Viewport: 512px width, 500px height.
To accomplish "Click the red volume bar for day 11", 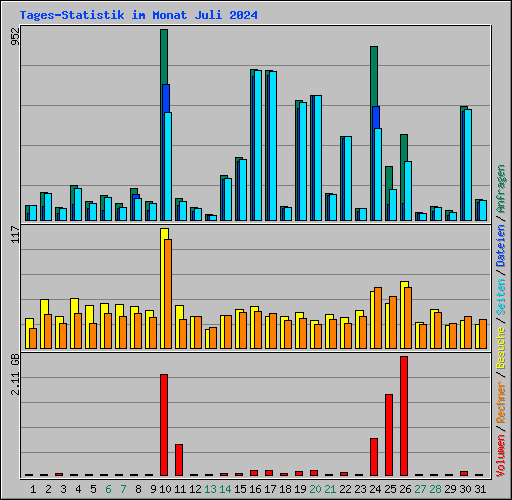I will (x=179, y=460).
